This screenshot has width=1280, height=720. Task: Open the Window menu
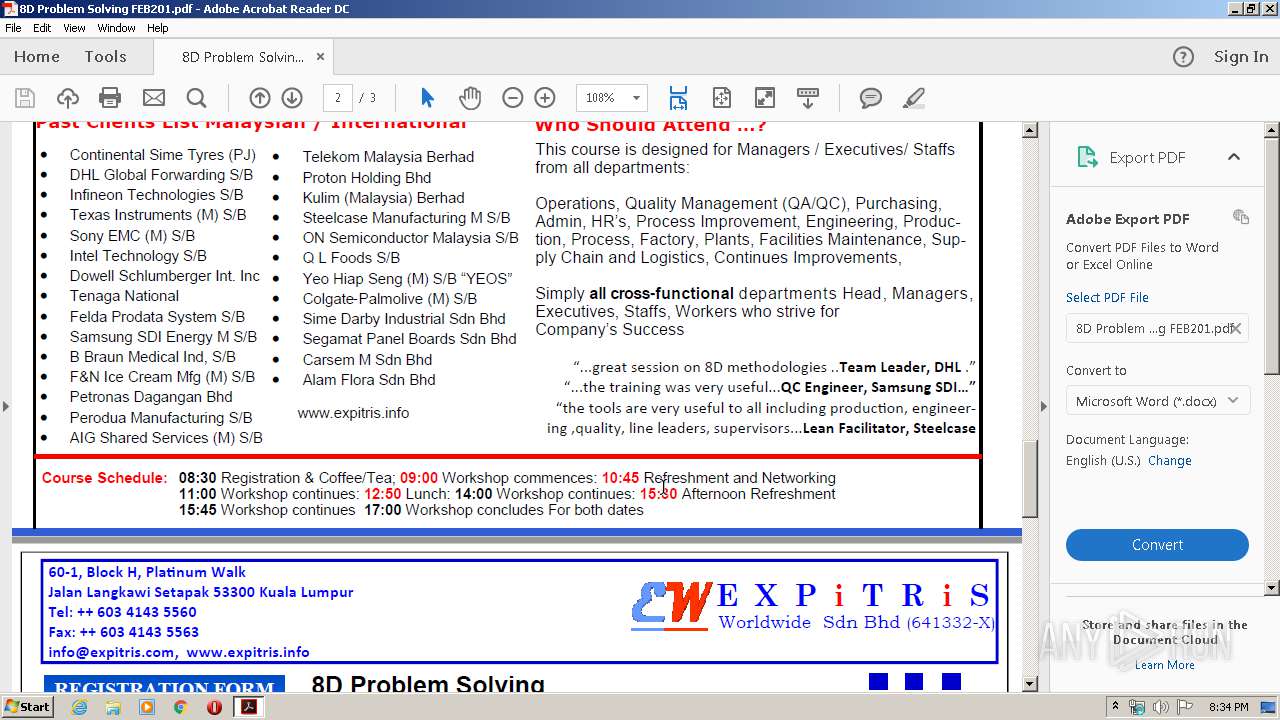[117, 28]
